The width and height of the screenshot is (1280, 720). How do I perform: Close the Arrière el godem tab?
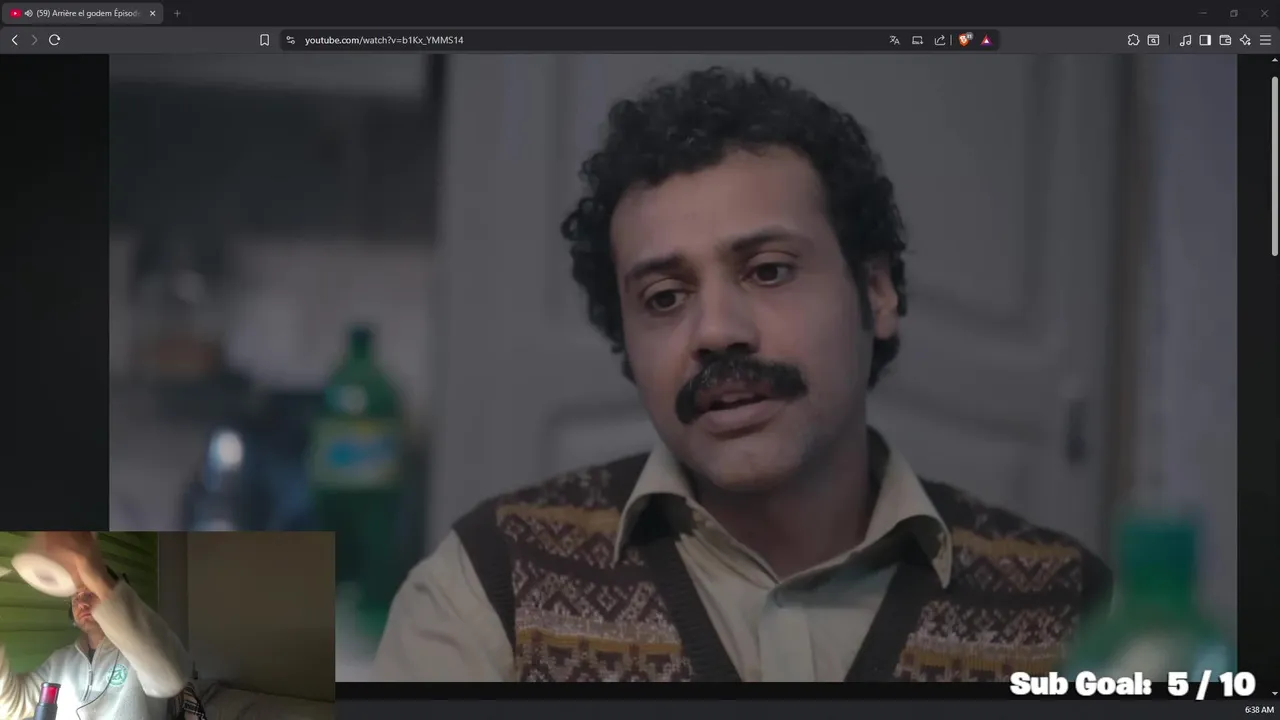(153, 13)
